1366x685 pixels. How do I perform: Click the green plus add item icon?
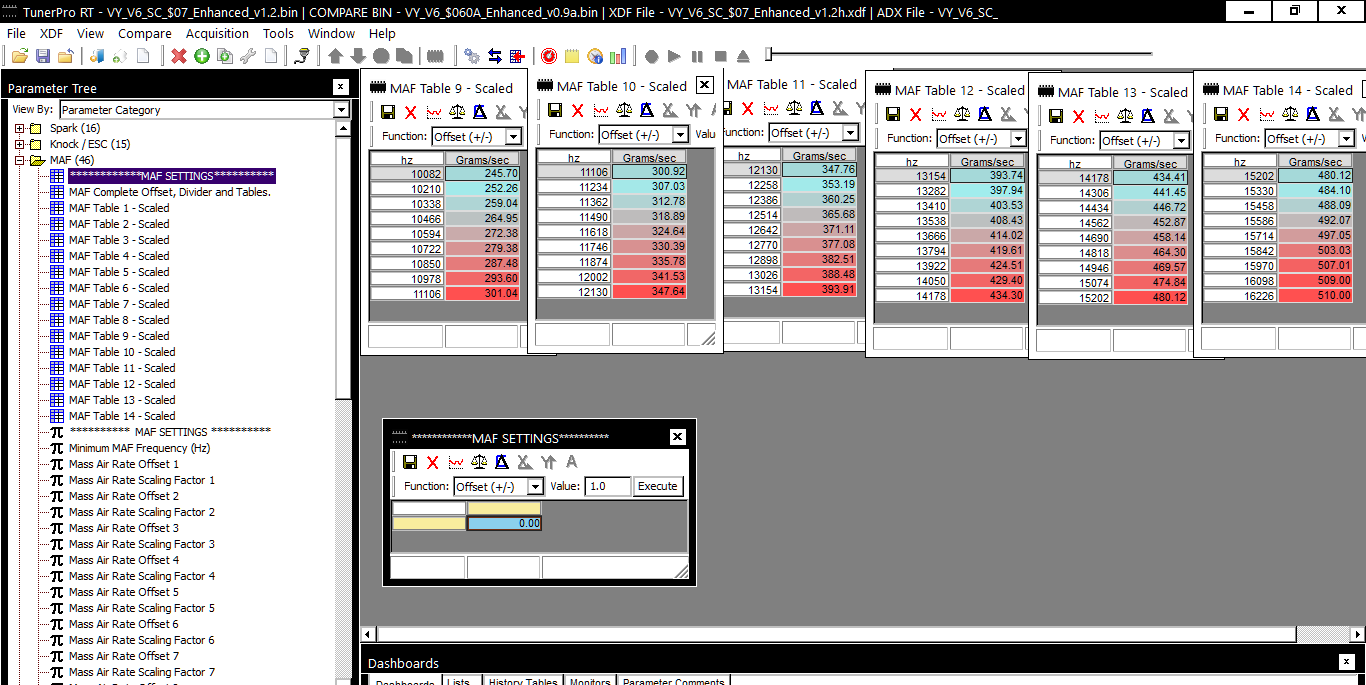202,56
